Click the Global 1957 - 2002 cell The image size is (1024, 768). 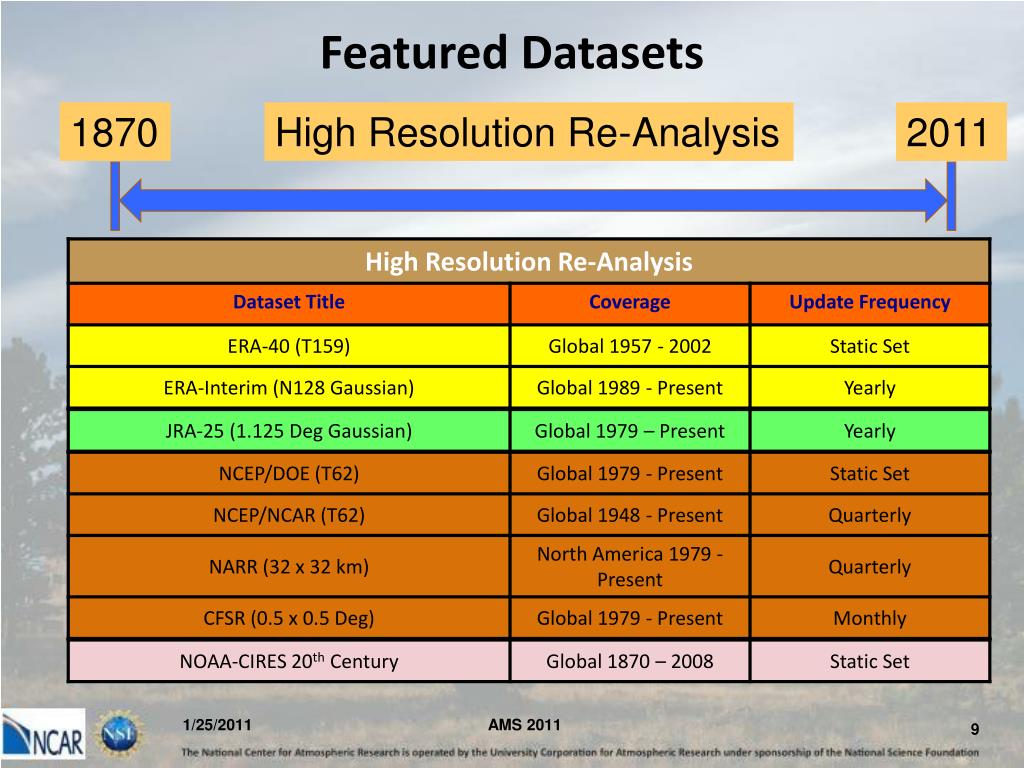coord(630,346)
